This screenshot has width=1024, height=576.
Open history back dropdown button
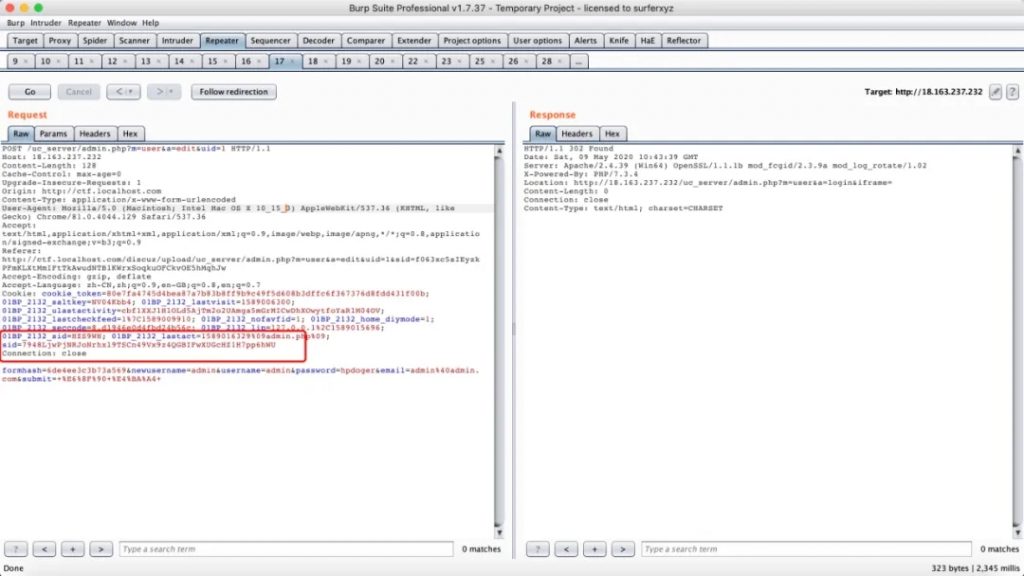pyautogui.click(x=123, y=92)
